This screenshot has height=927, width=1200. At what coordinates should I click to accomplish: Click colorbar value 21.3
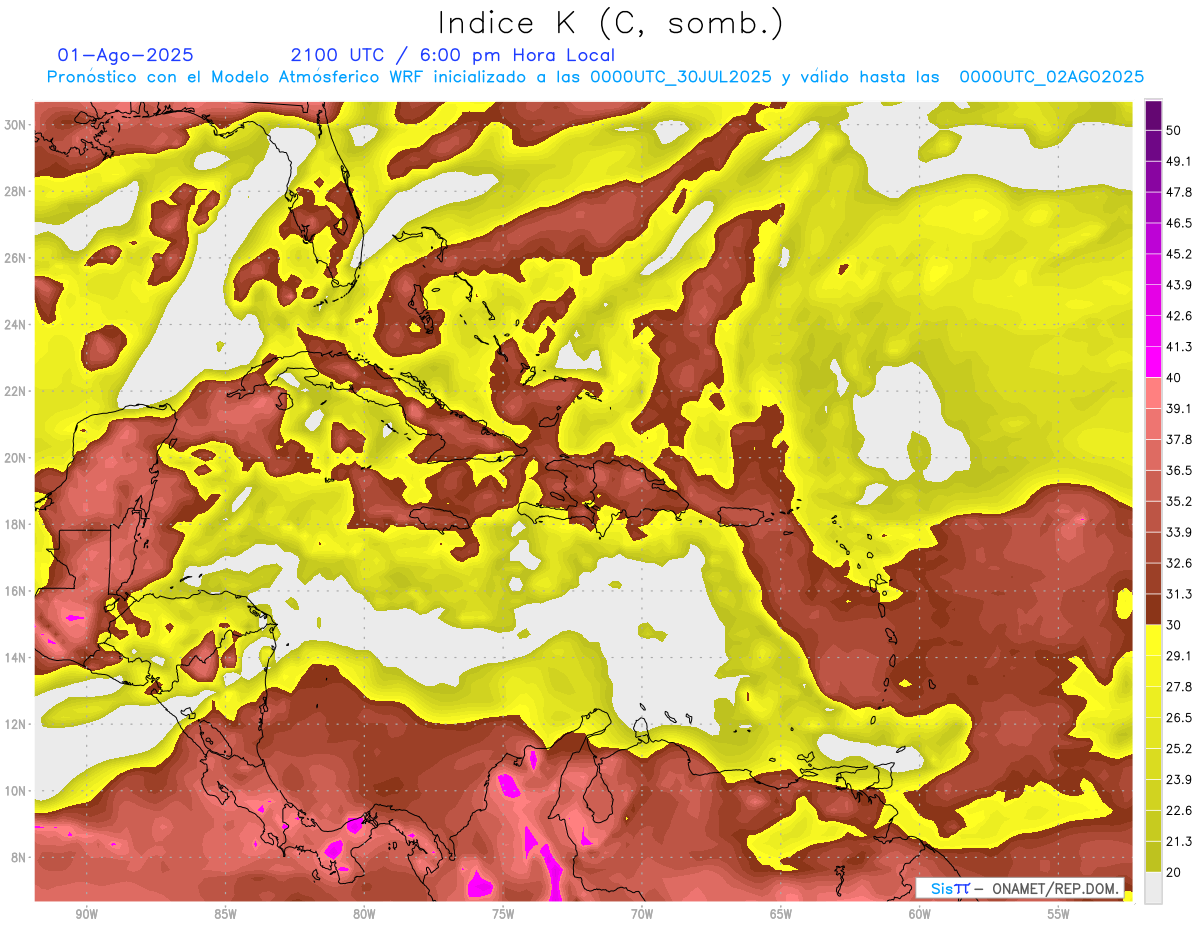[x=1179, y=841]
